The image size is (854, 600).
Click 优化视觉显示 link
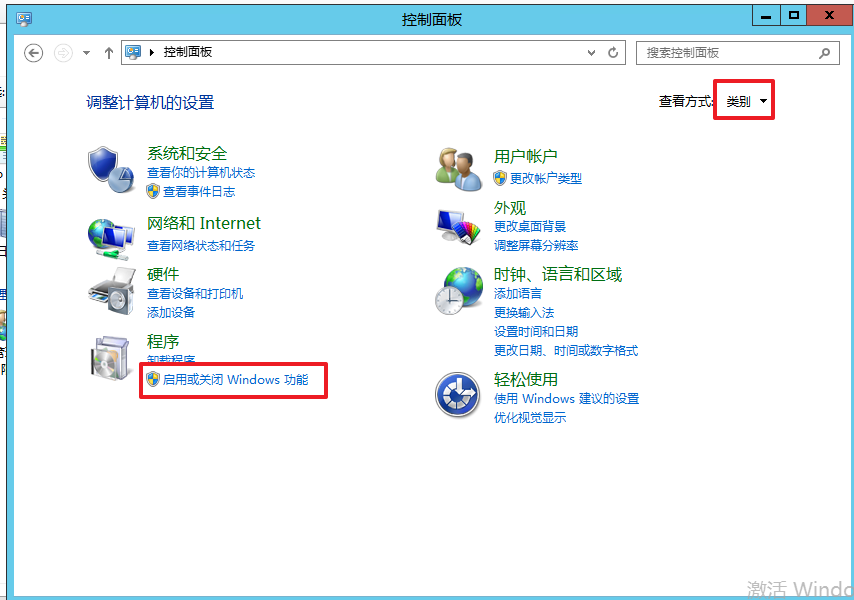530,418
